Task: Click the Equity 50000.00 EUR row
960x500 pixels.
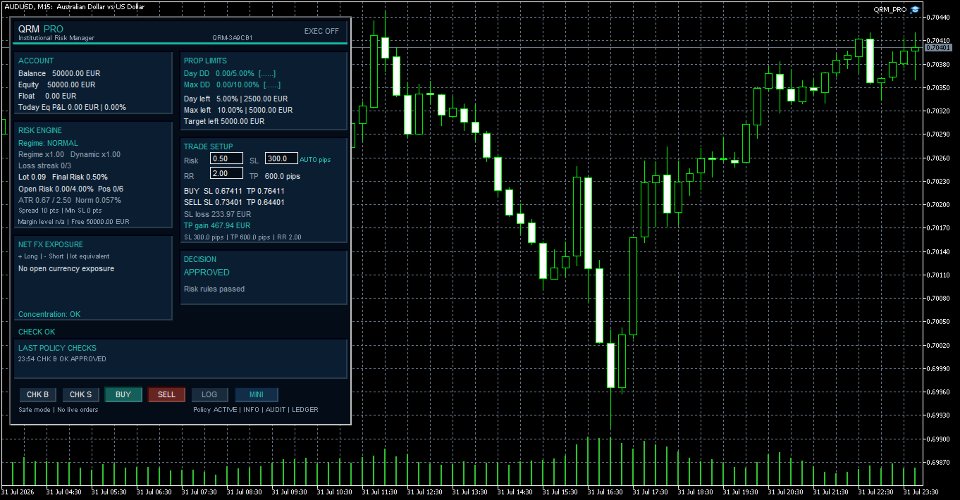Action: click(56, 85)
